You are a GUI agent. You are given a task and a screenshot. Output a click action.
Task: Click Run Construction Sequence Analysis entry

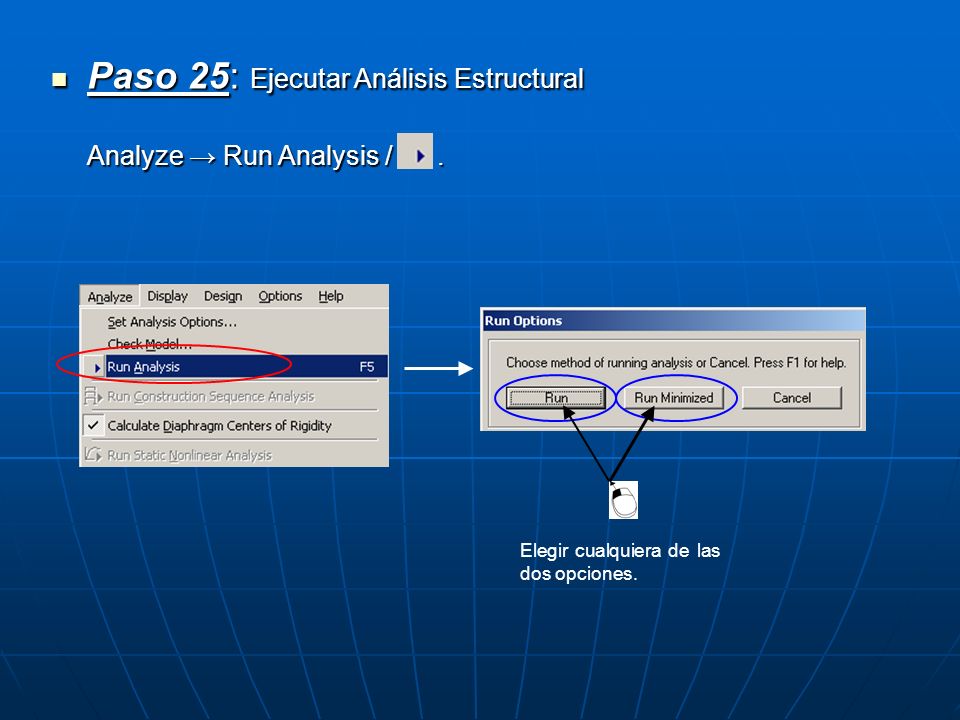click(x=210, y=397)
